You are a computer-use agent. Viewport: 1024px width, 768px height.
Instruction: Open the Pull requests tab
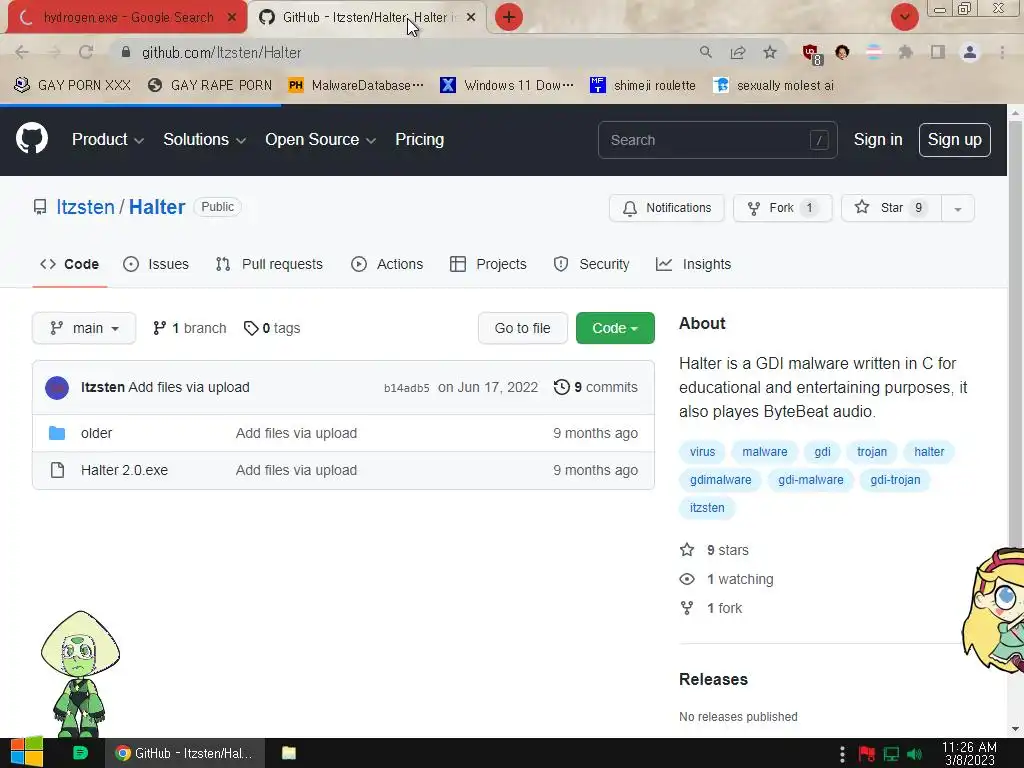click(x=269, y=264)
